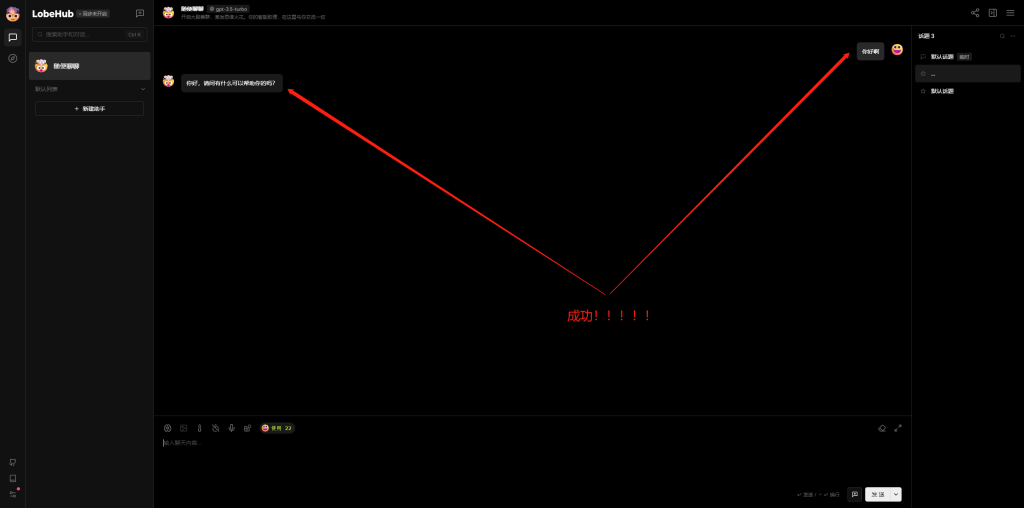The width and height of the screenshot is (1024, 508).
Task: Collapse the default list section chevron
Action: (x=143, y=89)
